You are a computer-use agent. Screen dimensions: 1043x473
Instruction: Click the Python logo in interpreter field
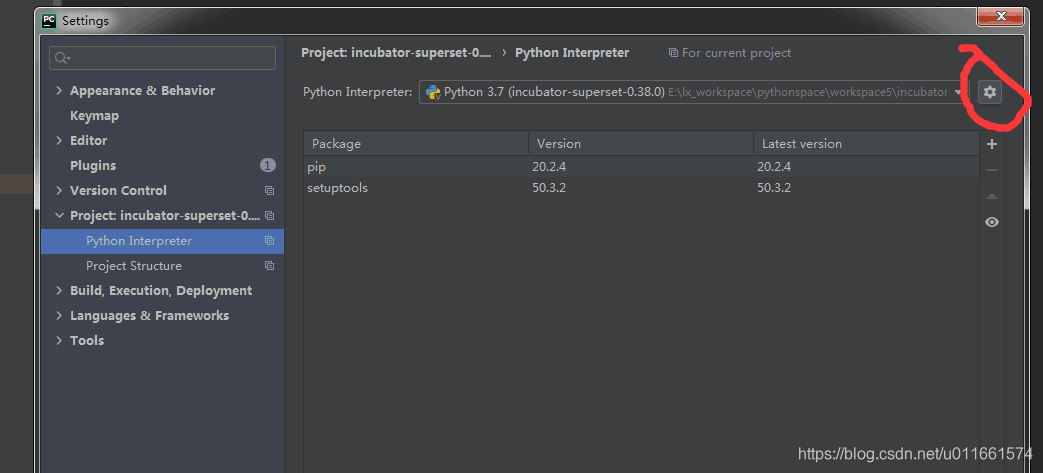[x=434, y=92]
